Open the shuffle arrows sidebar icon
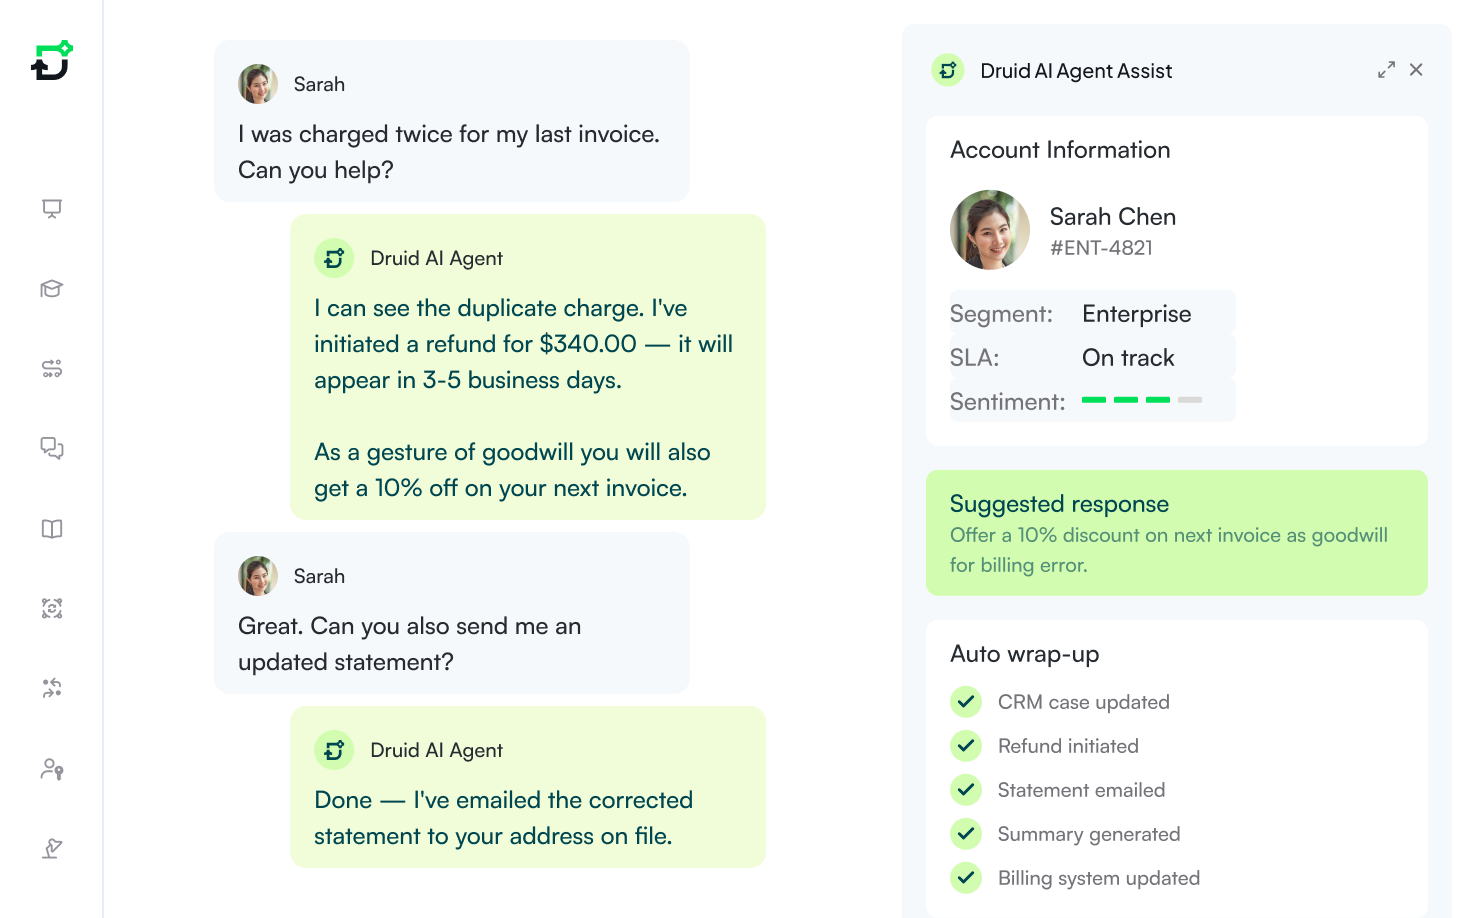 coord(52,688)
